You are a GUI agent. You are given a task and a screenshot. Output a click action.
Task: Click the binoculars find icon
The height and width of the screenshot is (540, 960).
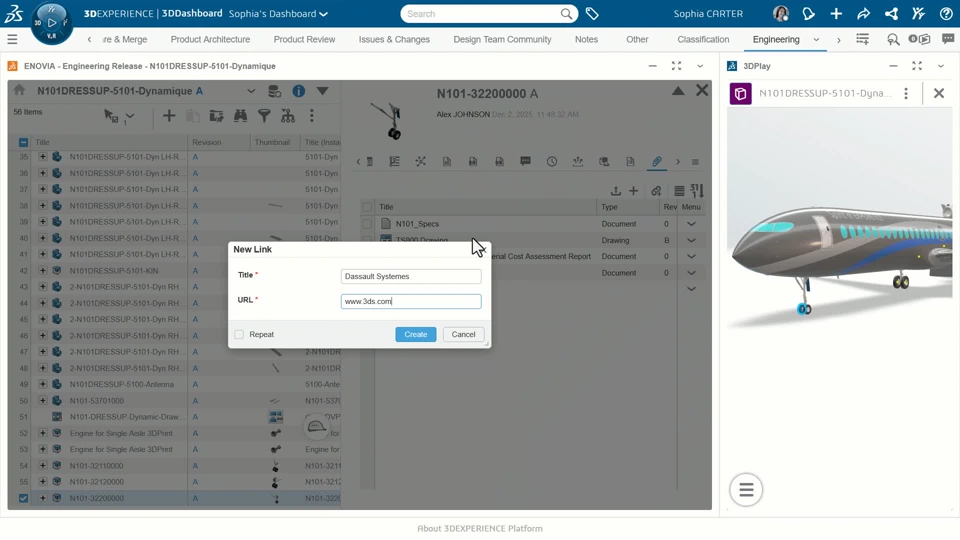(x=241, y=116)
